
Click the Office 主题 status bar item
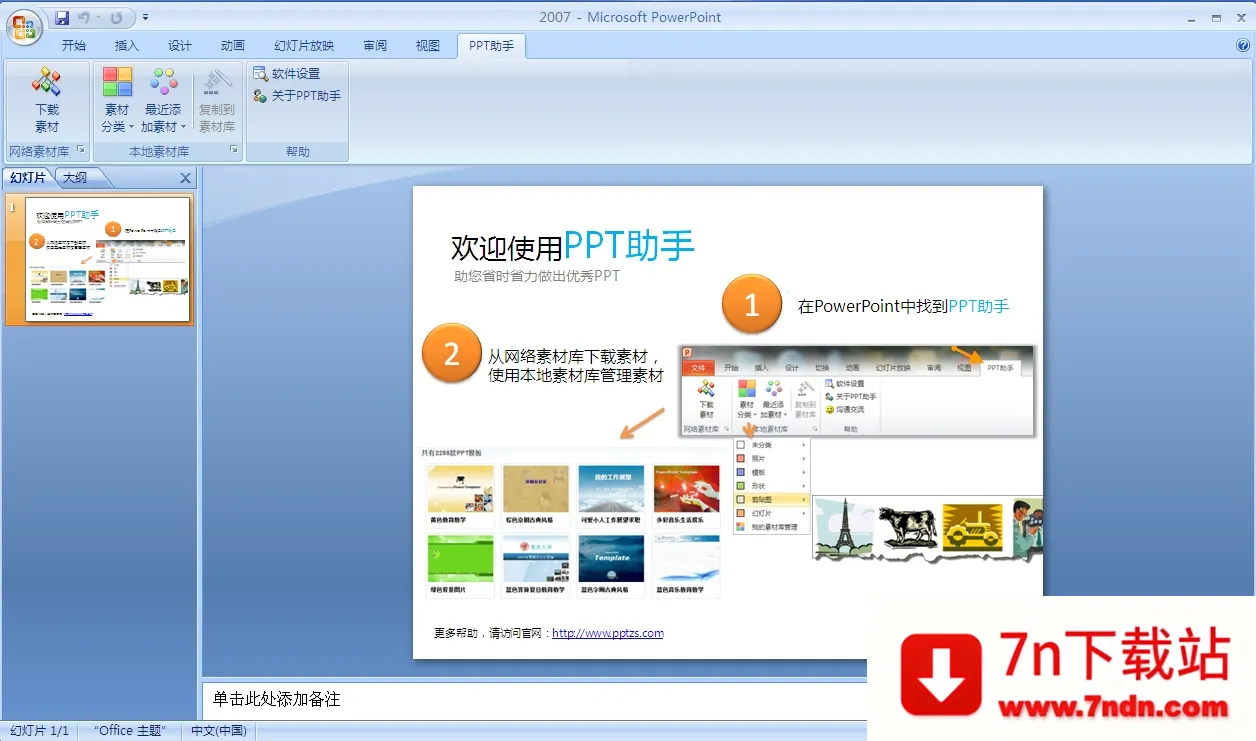pyautogui.click(x=128, y=730)
